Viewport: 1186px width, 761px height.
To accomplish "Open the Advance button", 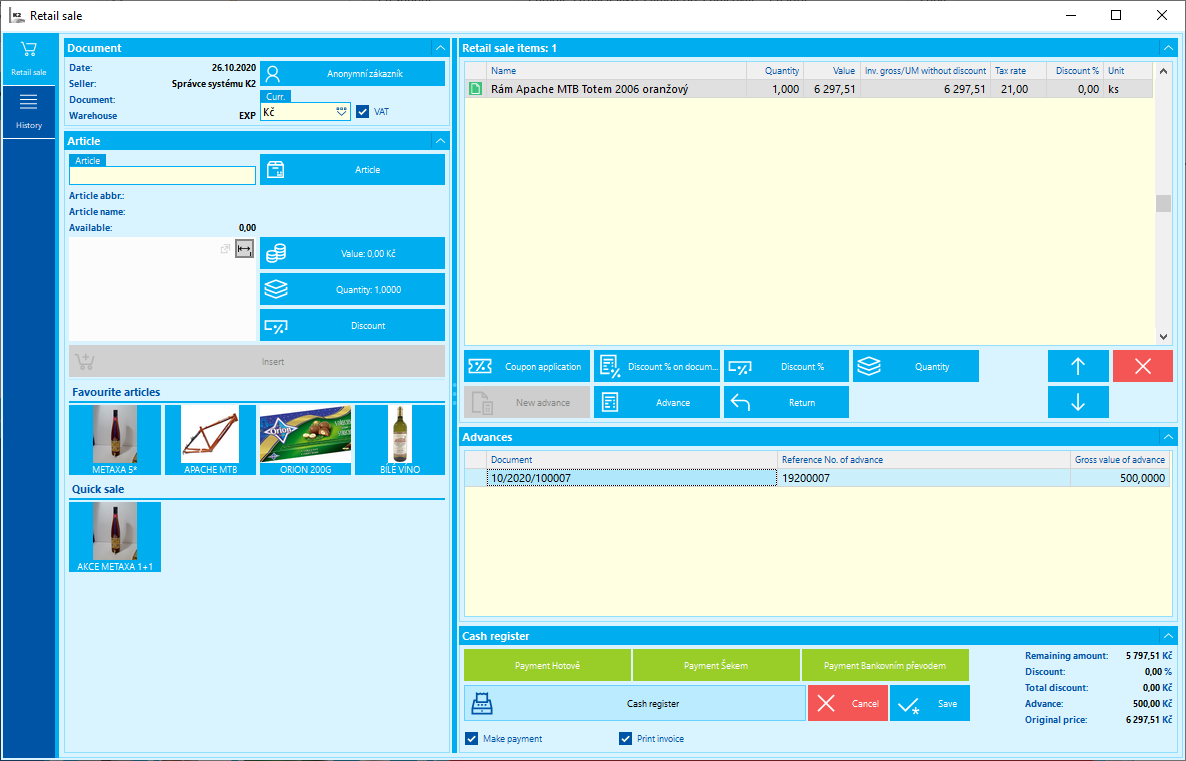I will pyautogui.click(x=657, y=402).
